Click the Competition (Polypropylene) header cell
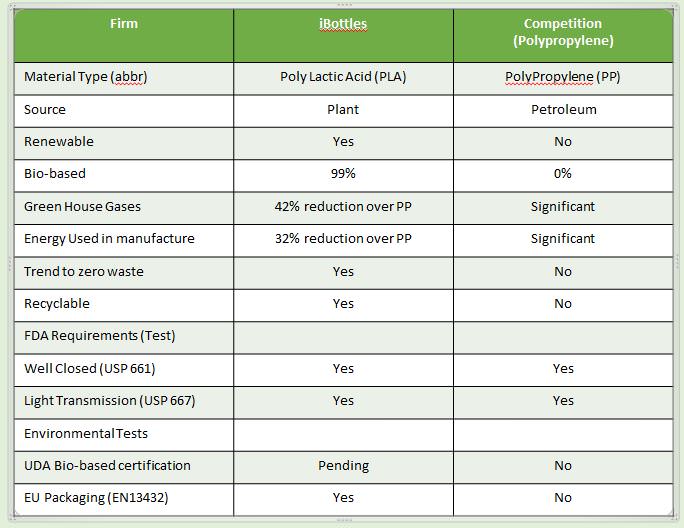The width and height of the screenshot is (684, 528). pos(563,36)
